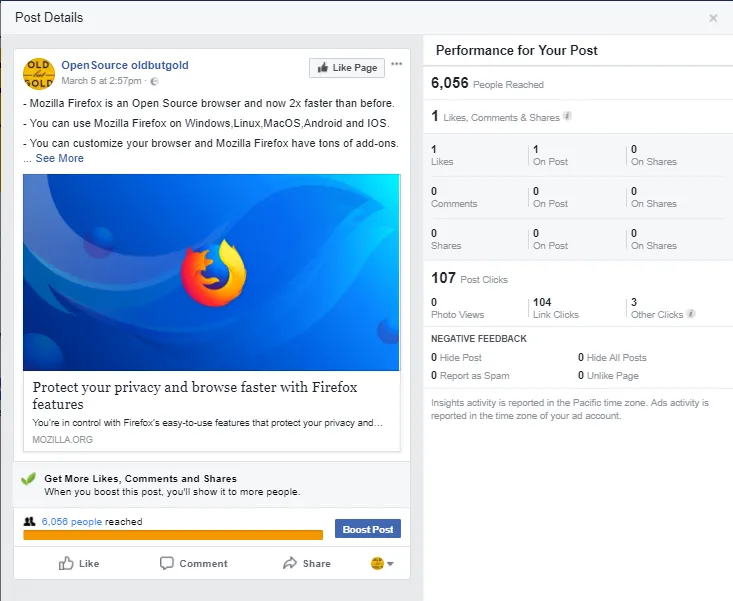The image size is (733, 601).
Task: Click the On Post value in the Likes row
Action: (550, 155)
